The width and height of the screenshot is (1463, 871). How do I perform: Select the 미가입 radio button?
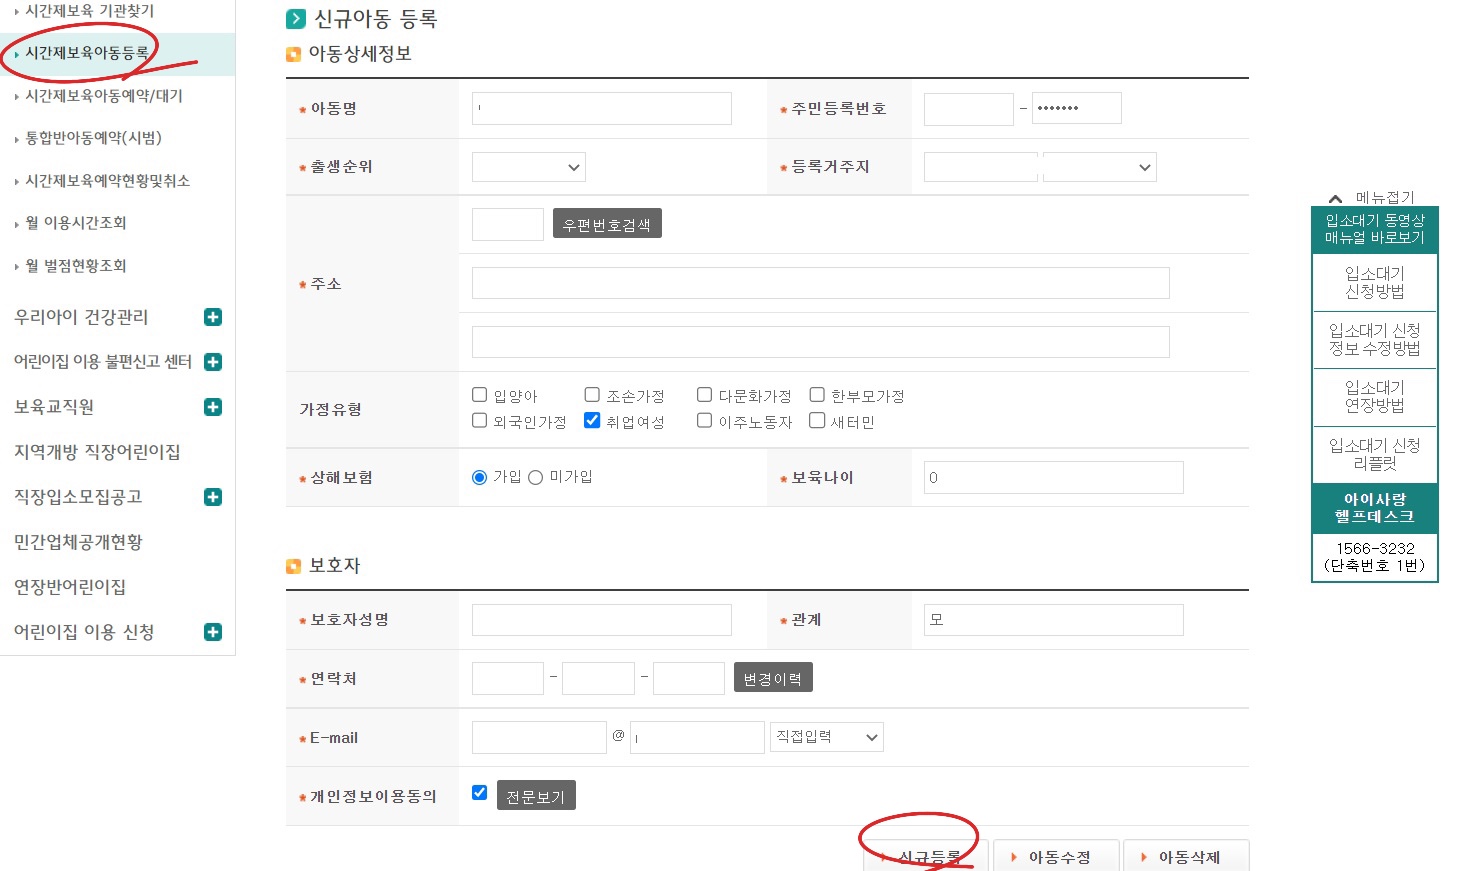(x=535, y=477)
